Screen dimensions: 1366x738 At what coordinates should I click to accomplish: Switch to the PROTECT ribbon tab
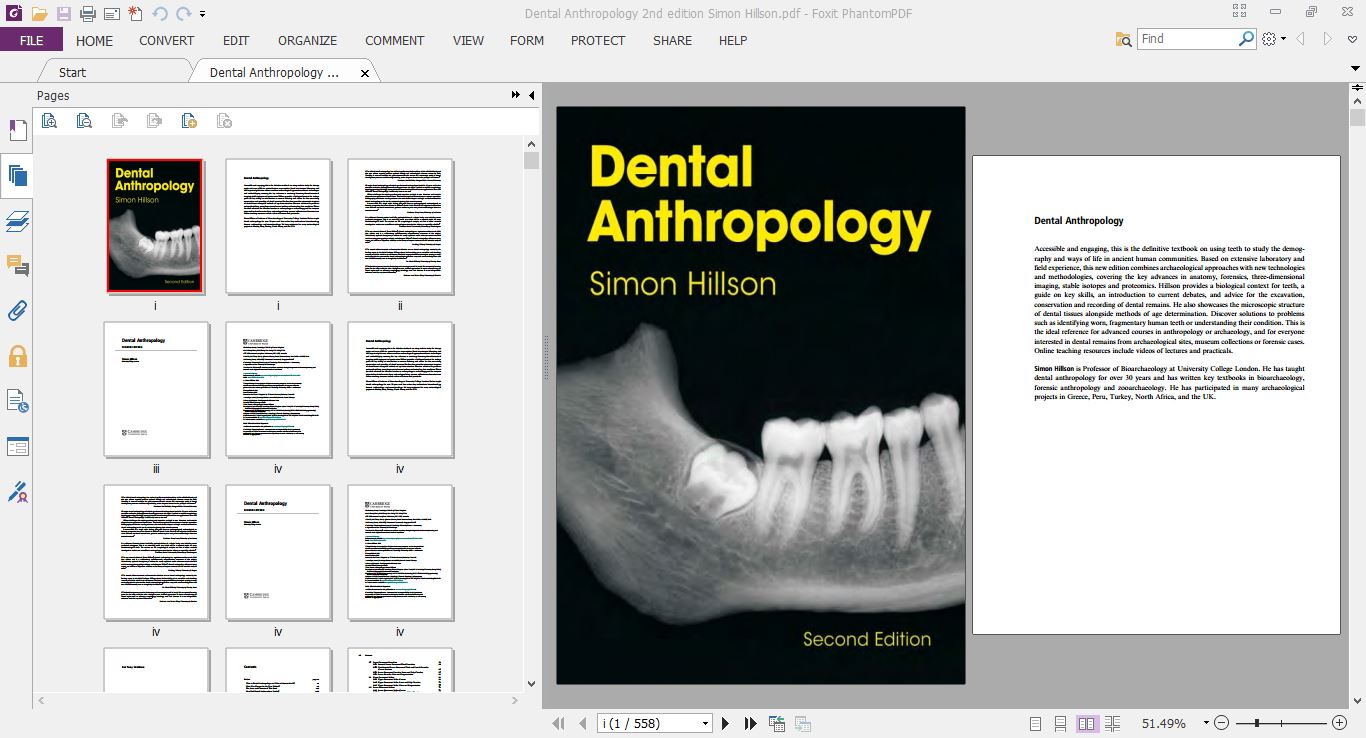click(x=598, y=40)
